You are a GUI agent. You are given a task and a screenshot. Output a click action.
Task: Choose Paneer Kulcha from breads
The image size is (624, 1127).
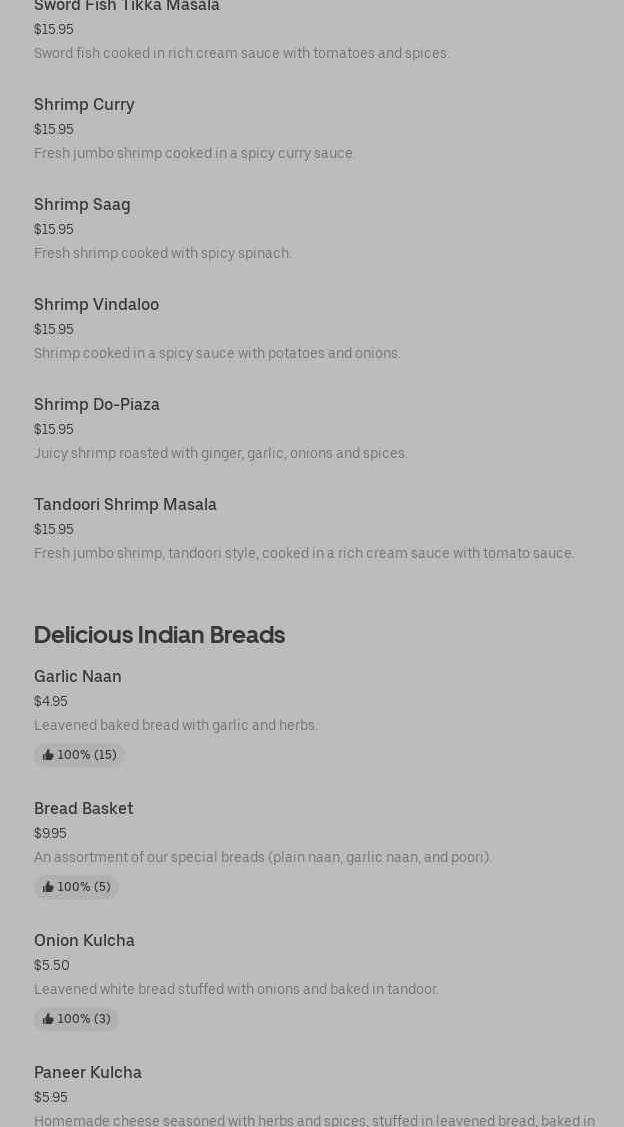tap(88, 1073)
